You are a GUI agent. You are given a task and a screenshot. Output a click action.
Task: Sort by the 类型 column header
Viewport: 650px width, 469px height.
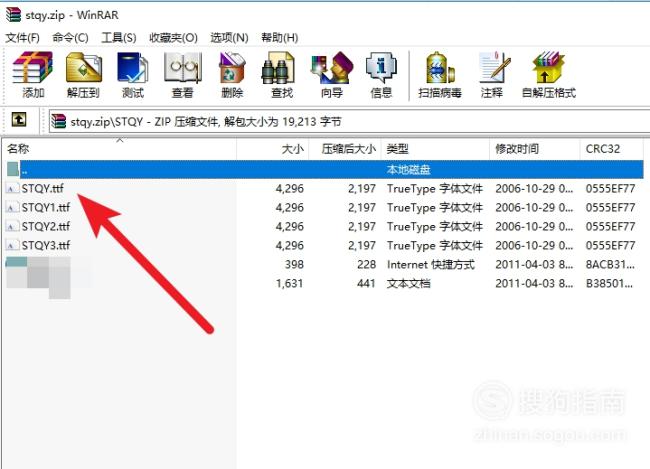(435, 148)
